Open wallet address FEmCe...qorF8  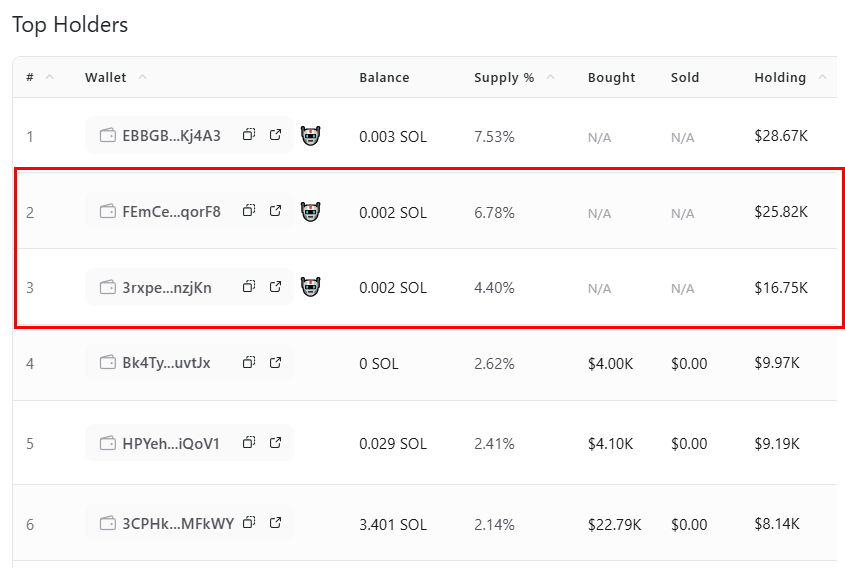(171, 212)
